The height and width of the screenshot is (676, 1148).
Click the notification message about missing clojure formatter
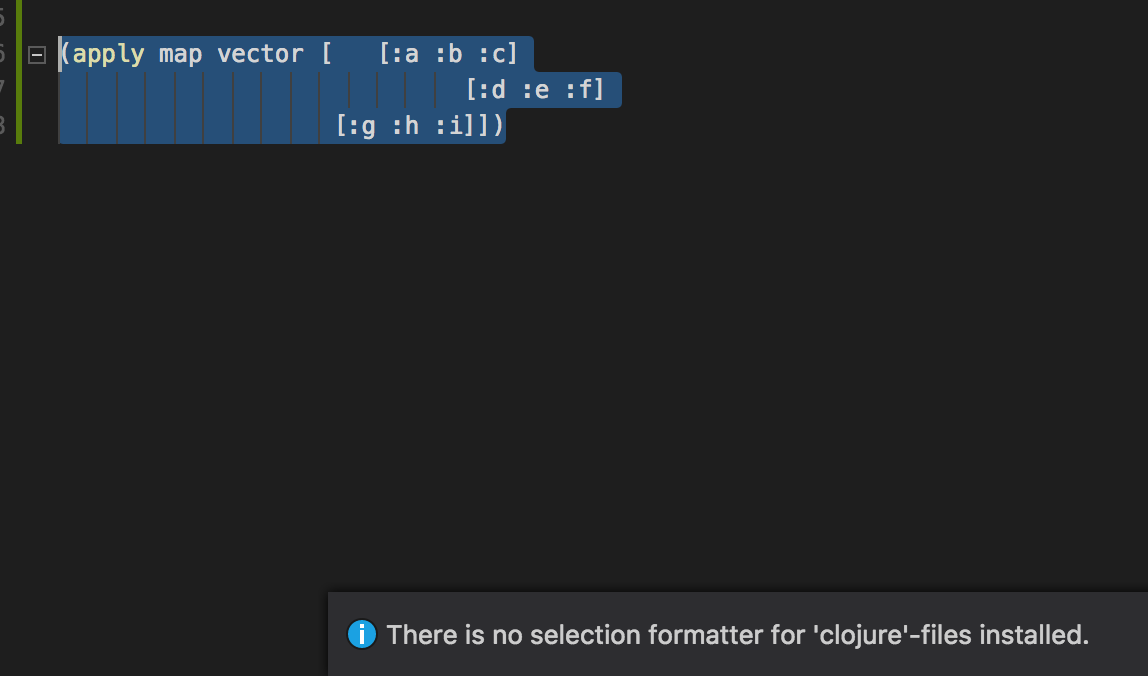736,634
